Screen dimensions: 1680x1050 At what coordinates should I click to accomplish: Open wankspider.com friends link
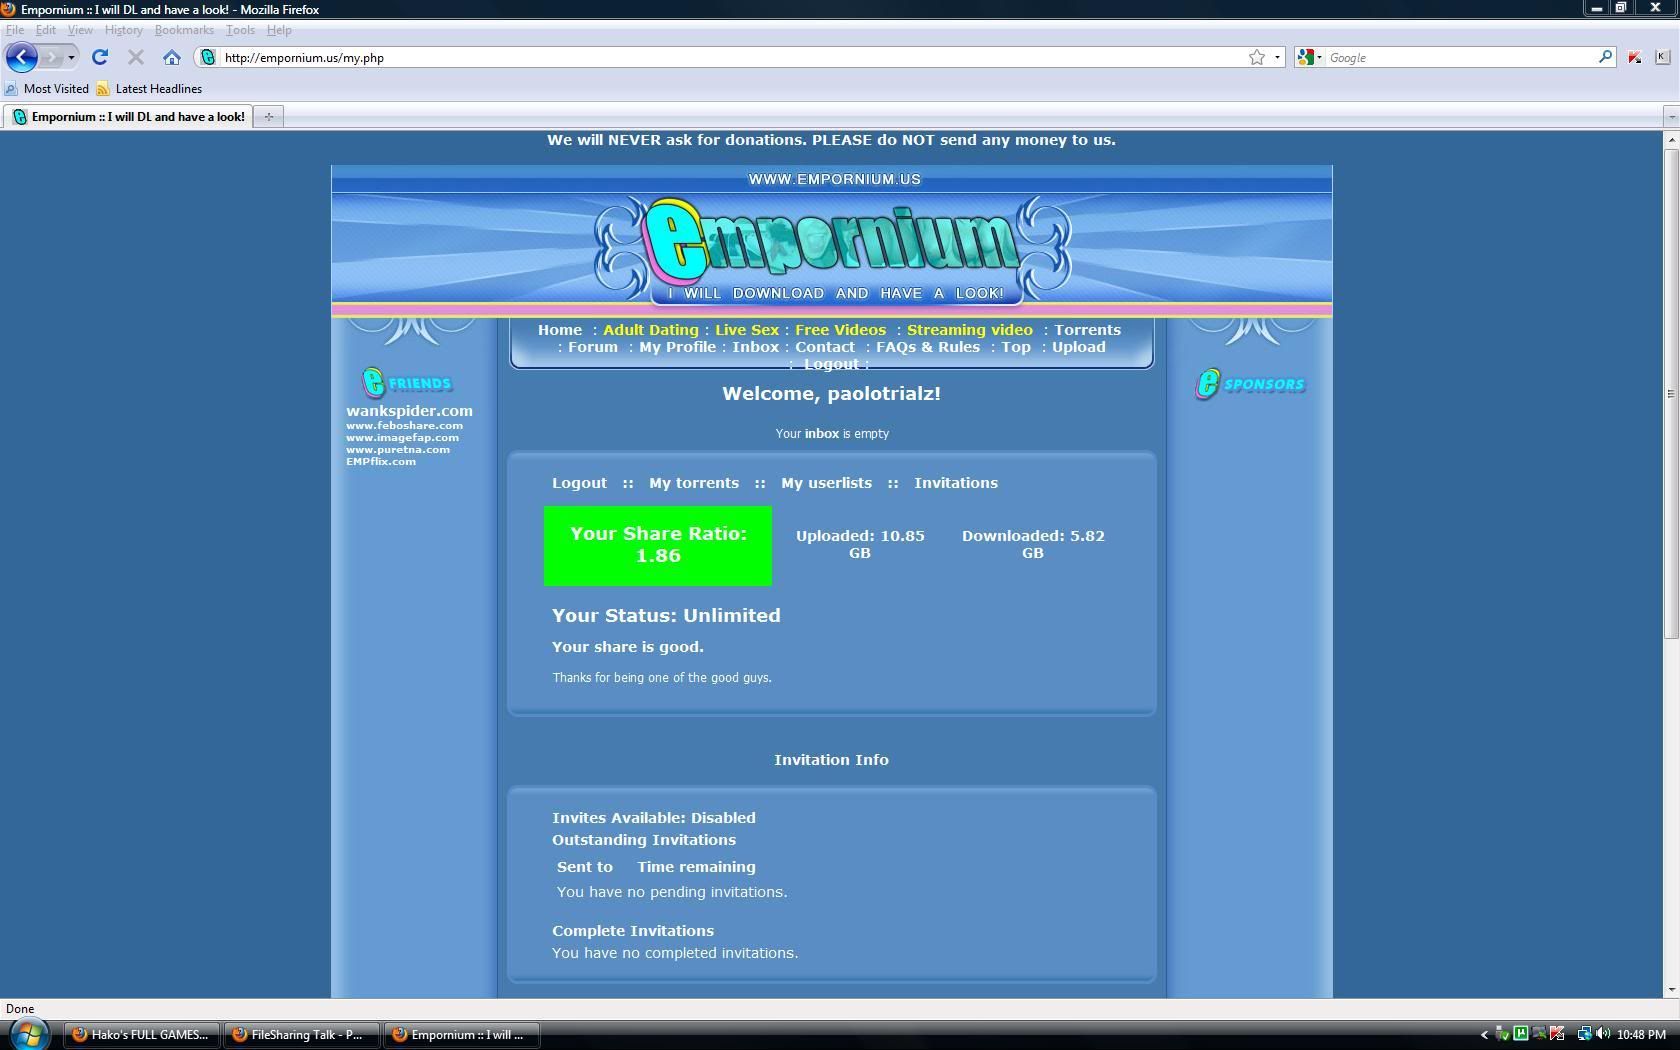coord(409,411)
